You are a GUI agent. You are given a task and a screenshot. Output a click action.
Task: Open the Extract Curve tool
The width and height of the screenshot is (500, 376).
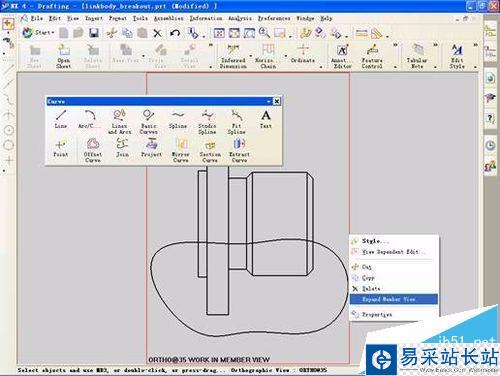239,151
